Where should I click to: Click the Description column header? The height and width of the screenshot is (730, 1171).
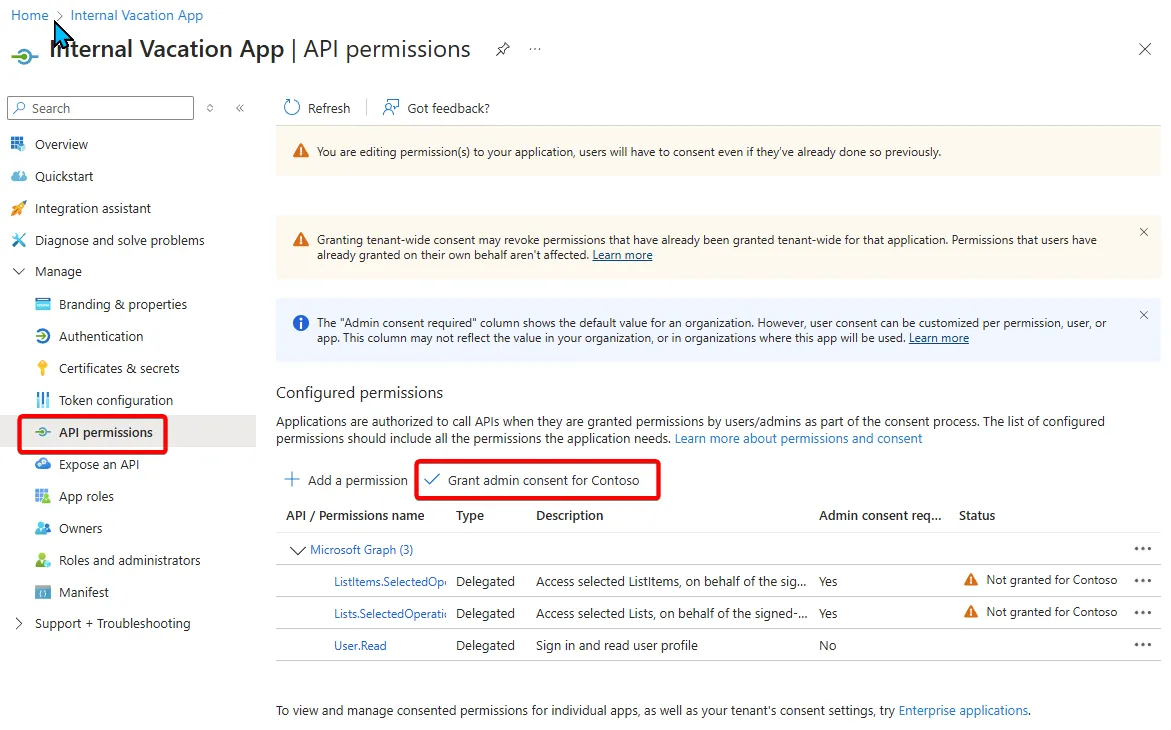tap(569, 516)
